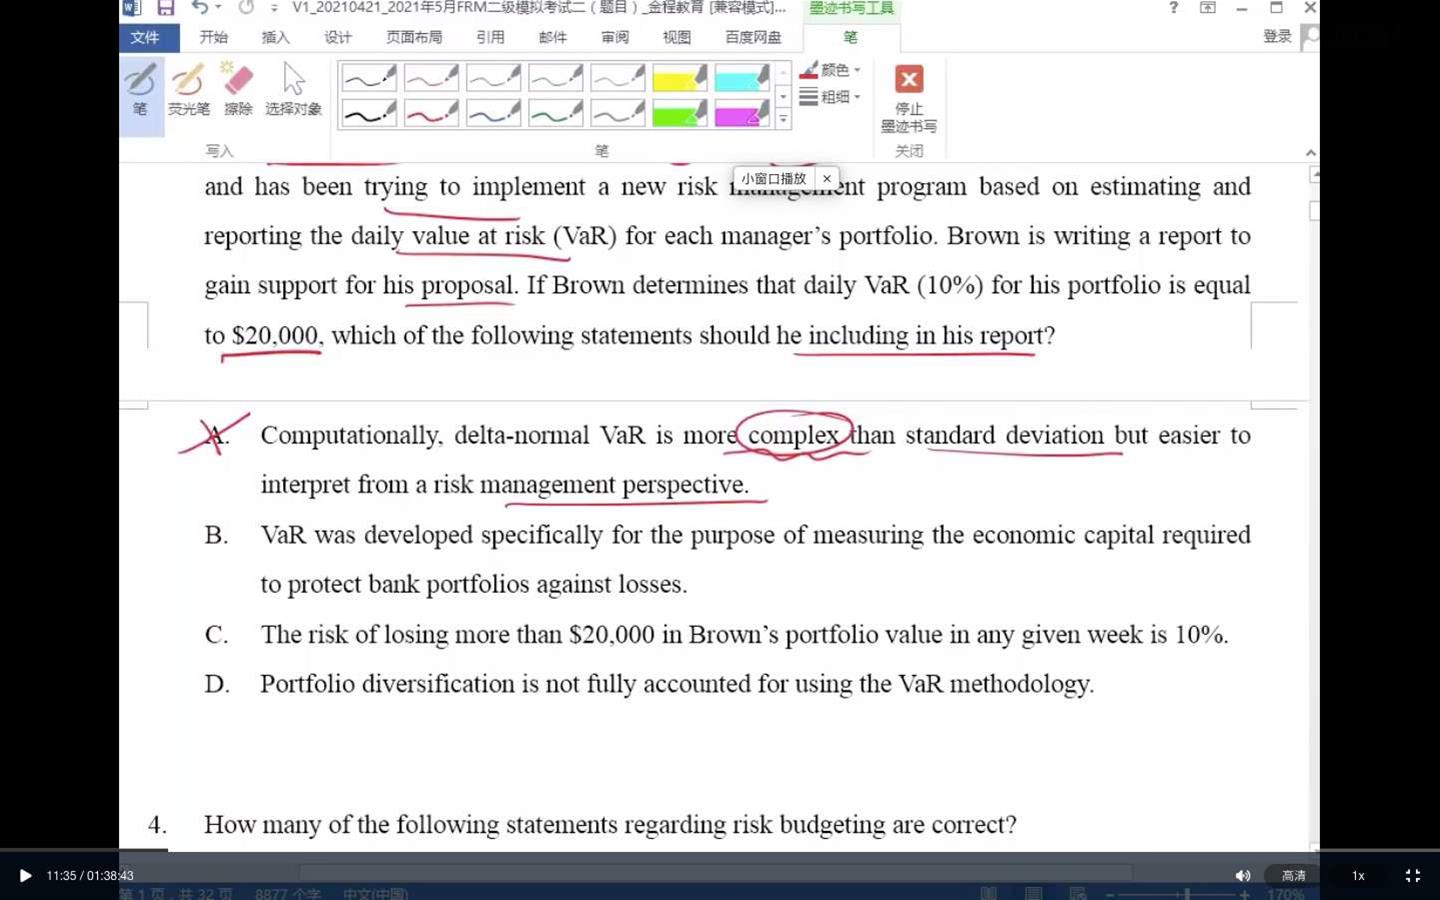Save the document via quick access toolbar
Screen dimensions: 1440x900
(166, 8)
